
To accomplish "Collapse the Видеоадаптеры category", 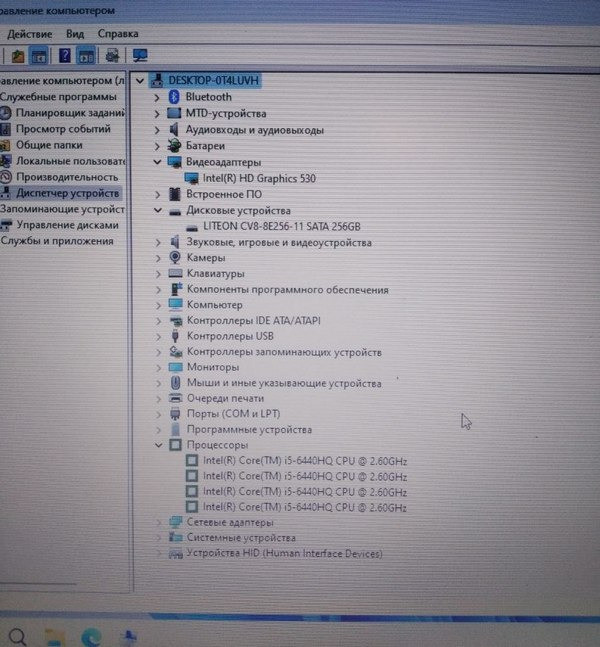I will (x=157, y=162).
